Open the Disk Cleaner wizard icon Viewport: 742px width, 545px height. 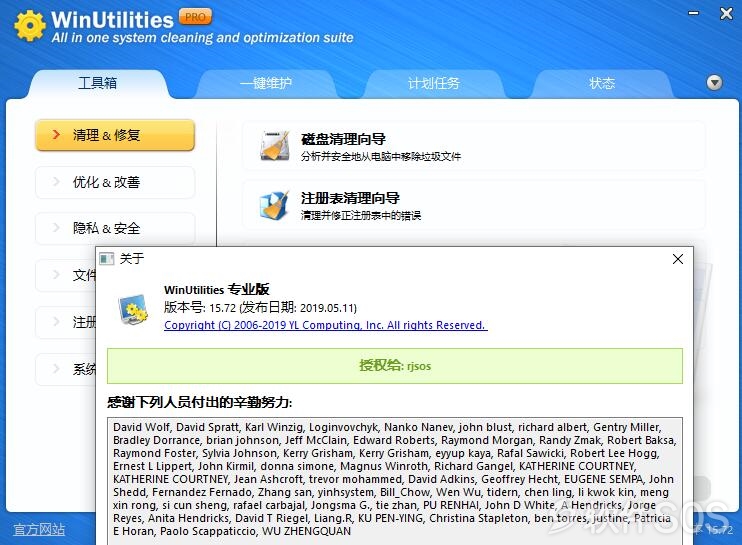point(274,146)
